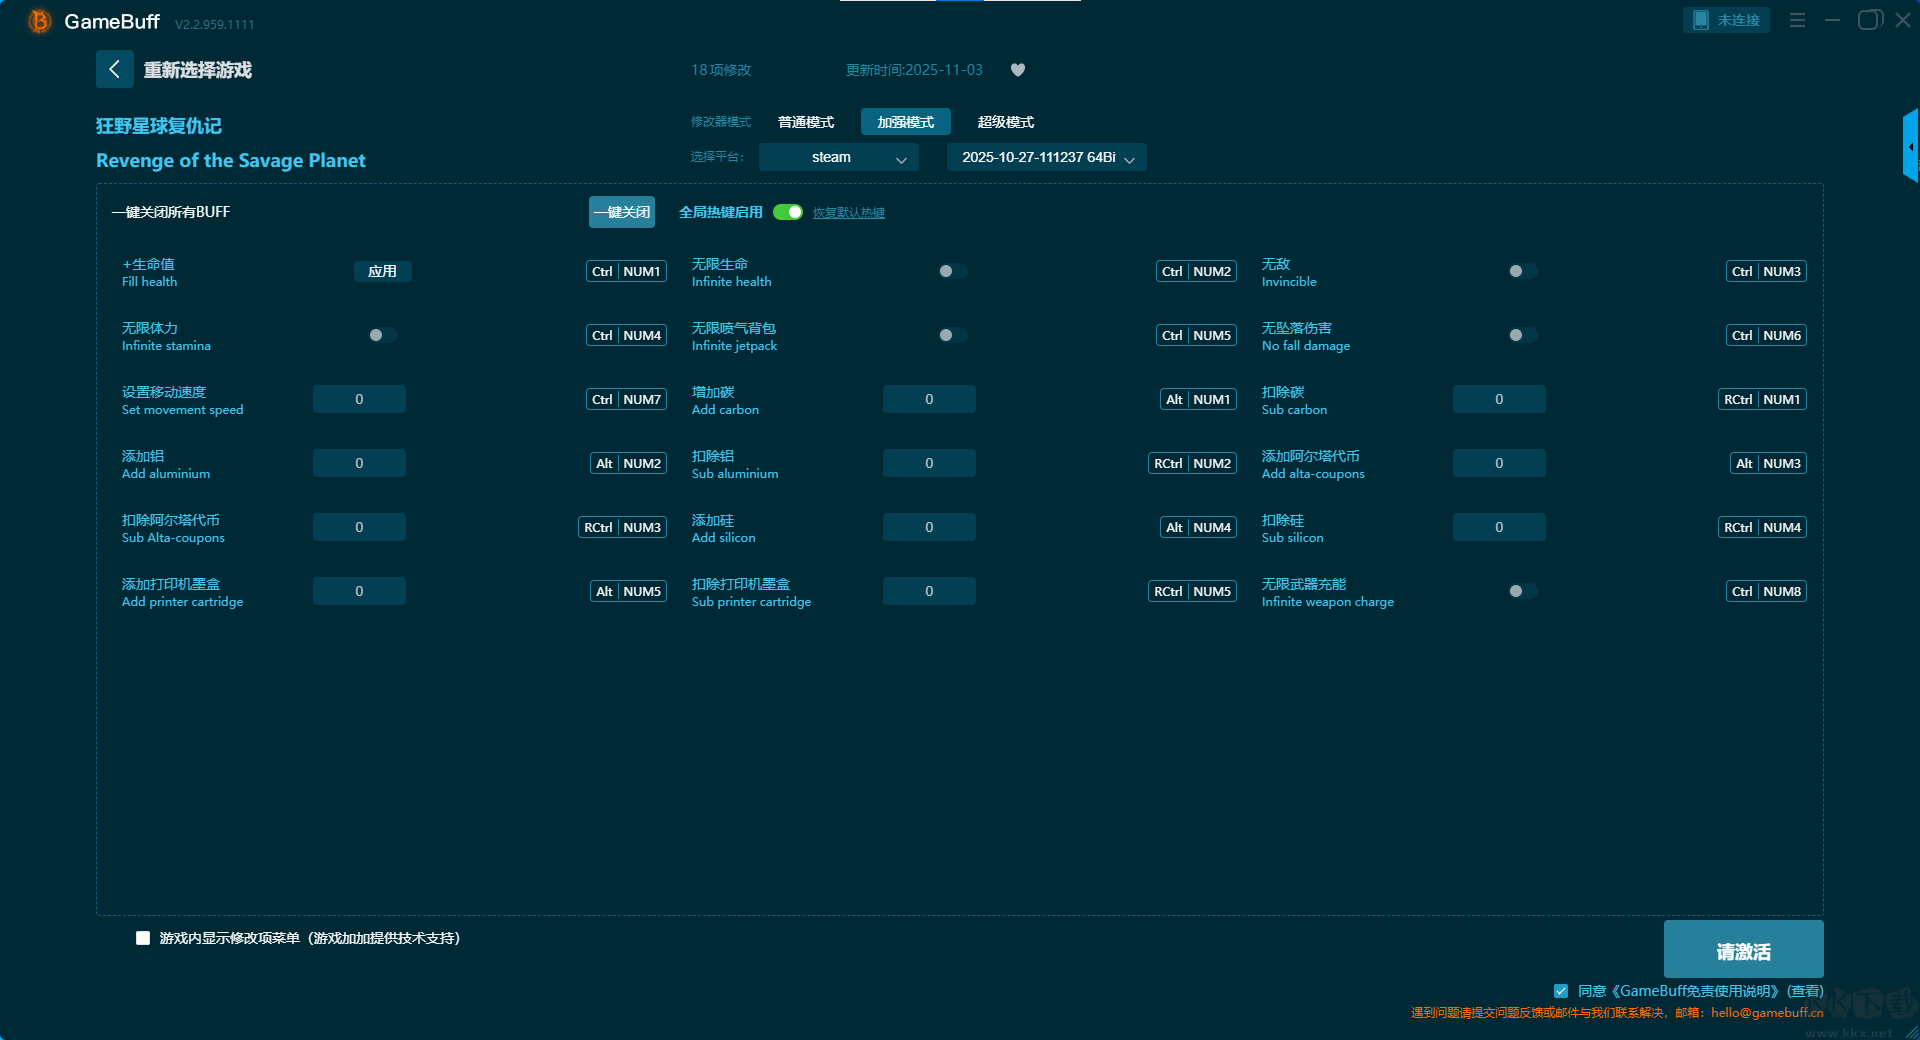Click the back arrow beside 重新选择游戏
This screenshot has width=1920, height=1040.
click(114, 69)
